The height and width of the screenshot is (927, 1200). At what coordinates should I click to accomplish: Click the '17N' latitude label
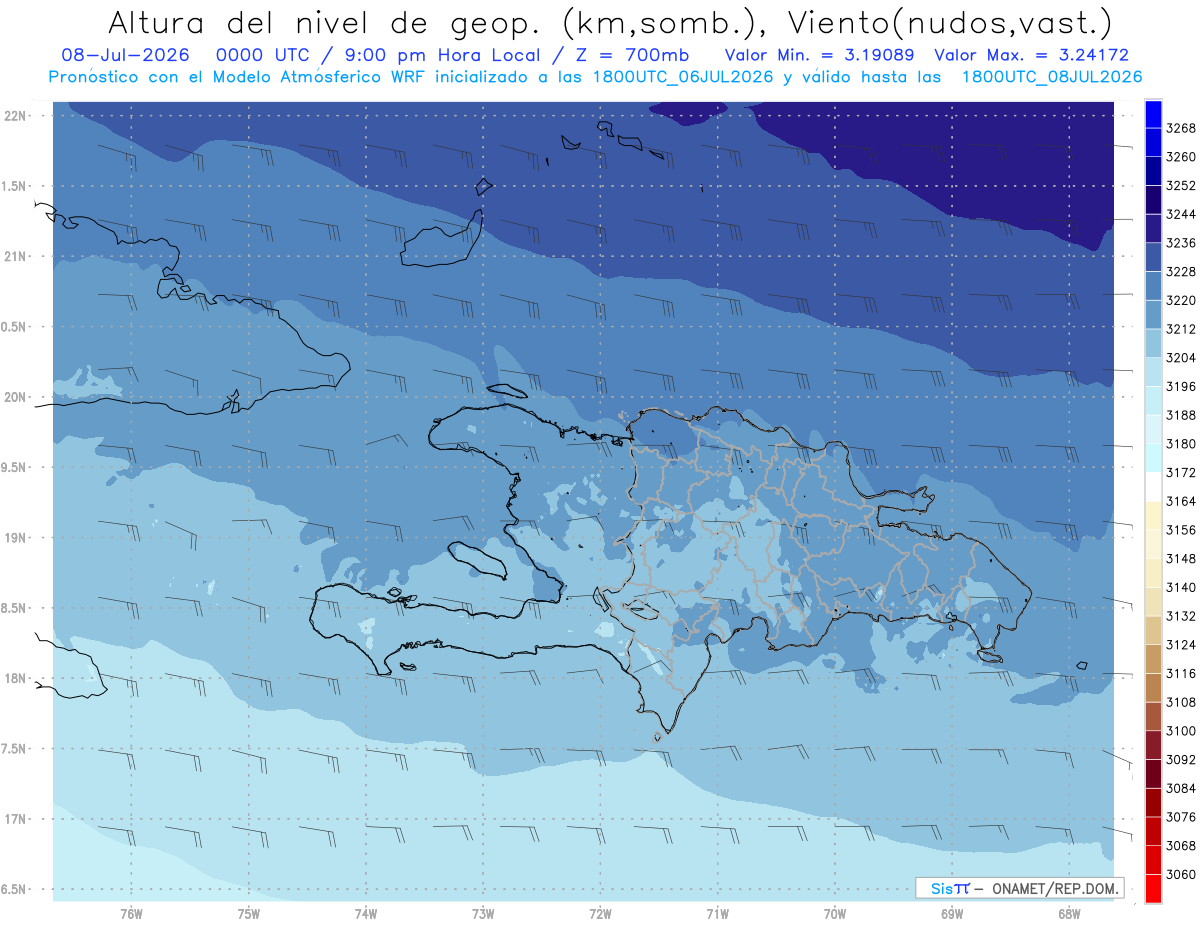click(16, 819)
